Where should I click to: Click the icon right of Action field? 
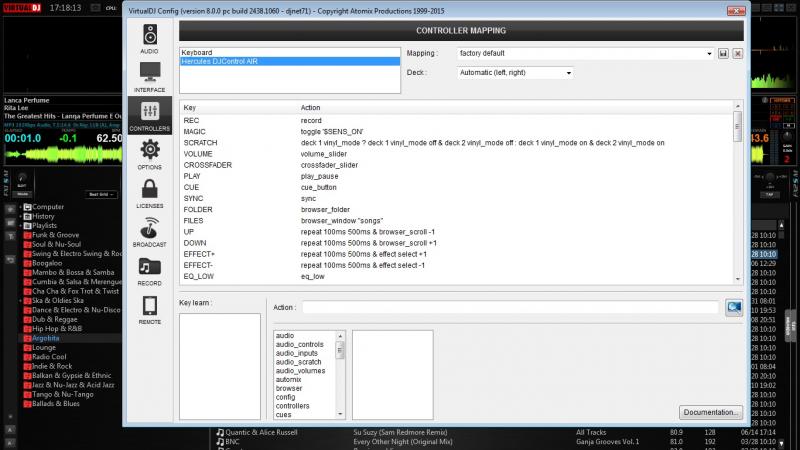[x=735, y=307]
